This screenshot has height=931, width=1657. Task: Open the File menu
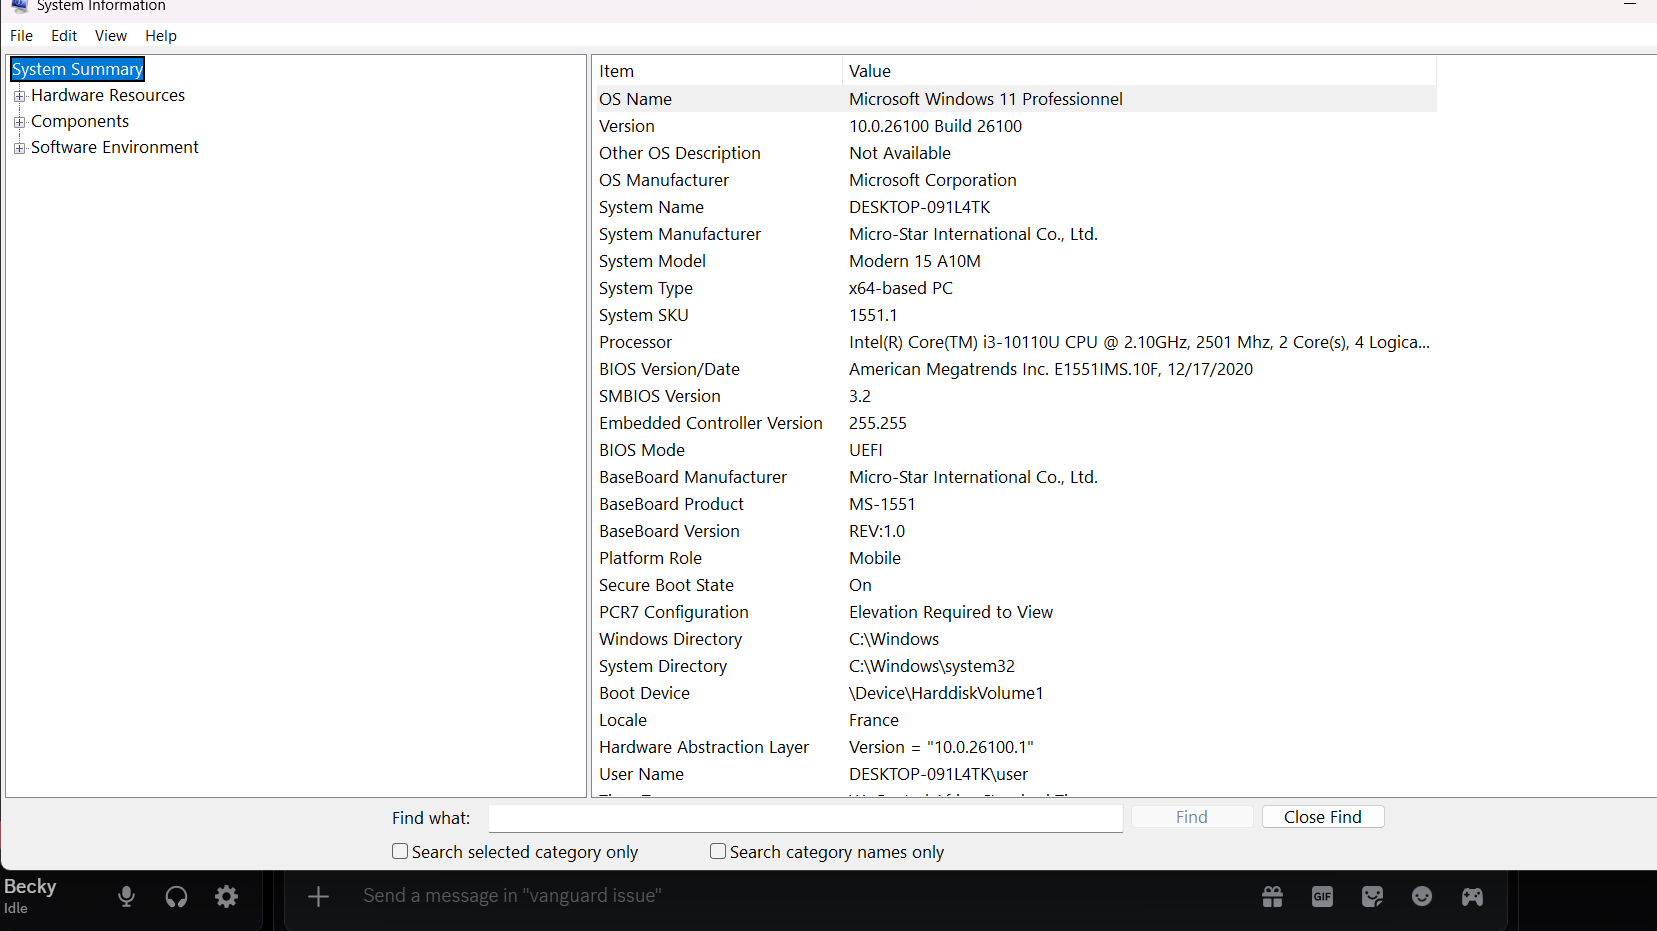pos(21,36)
